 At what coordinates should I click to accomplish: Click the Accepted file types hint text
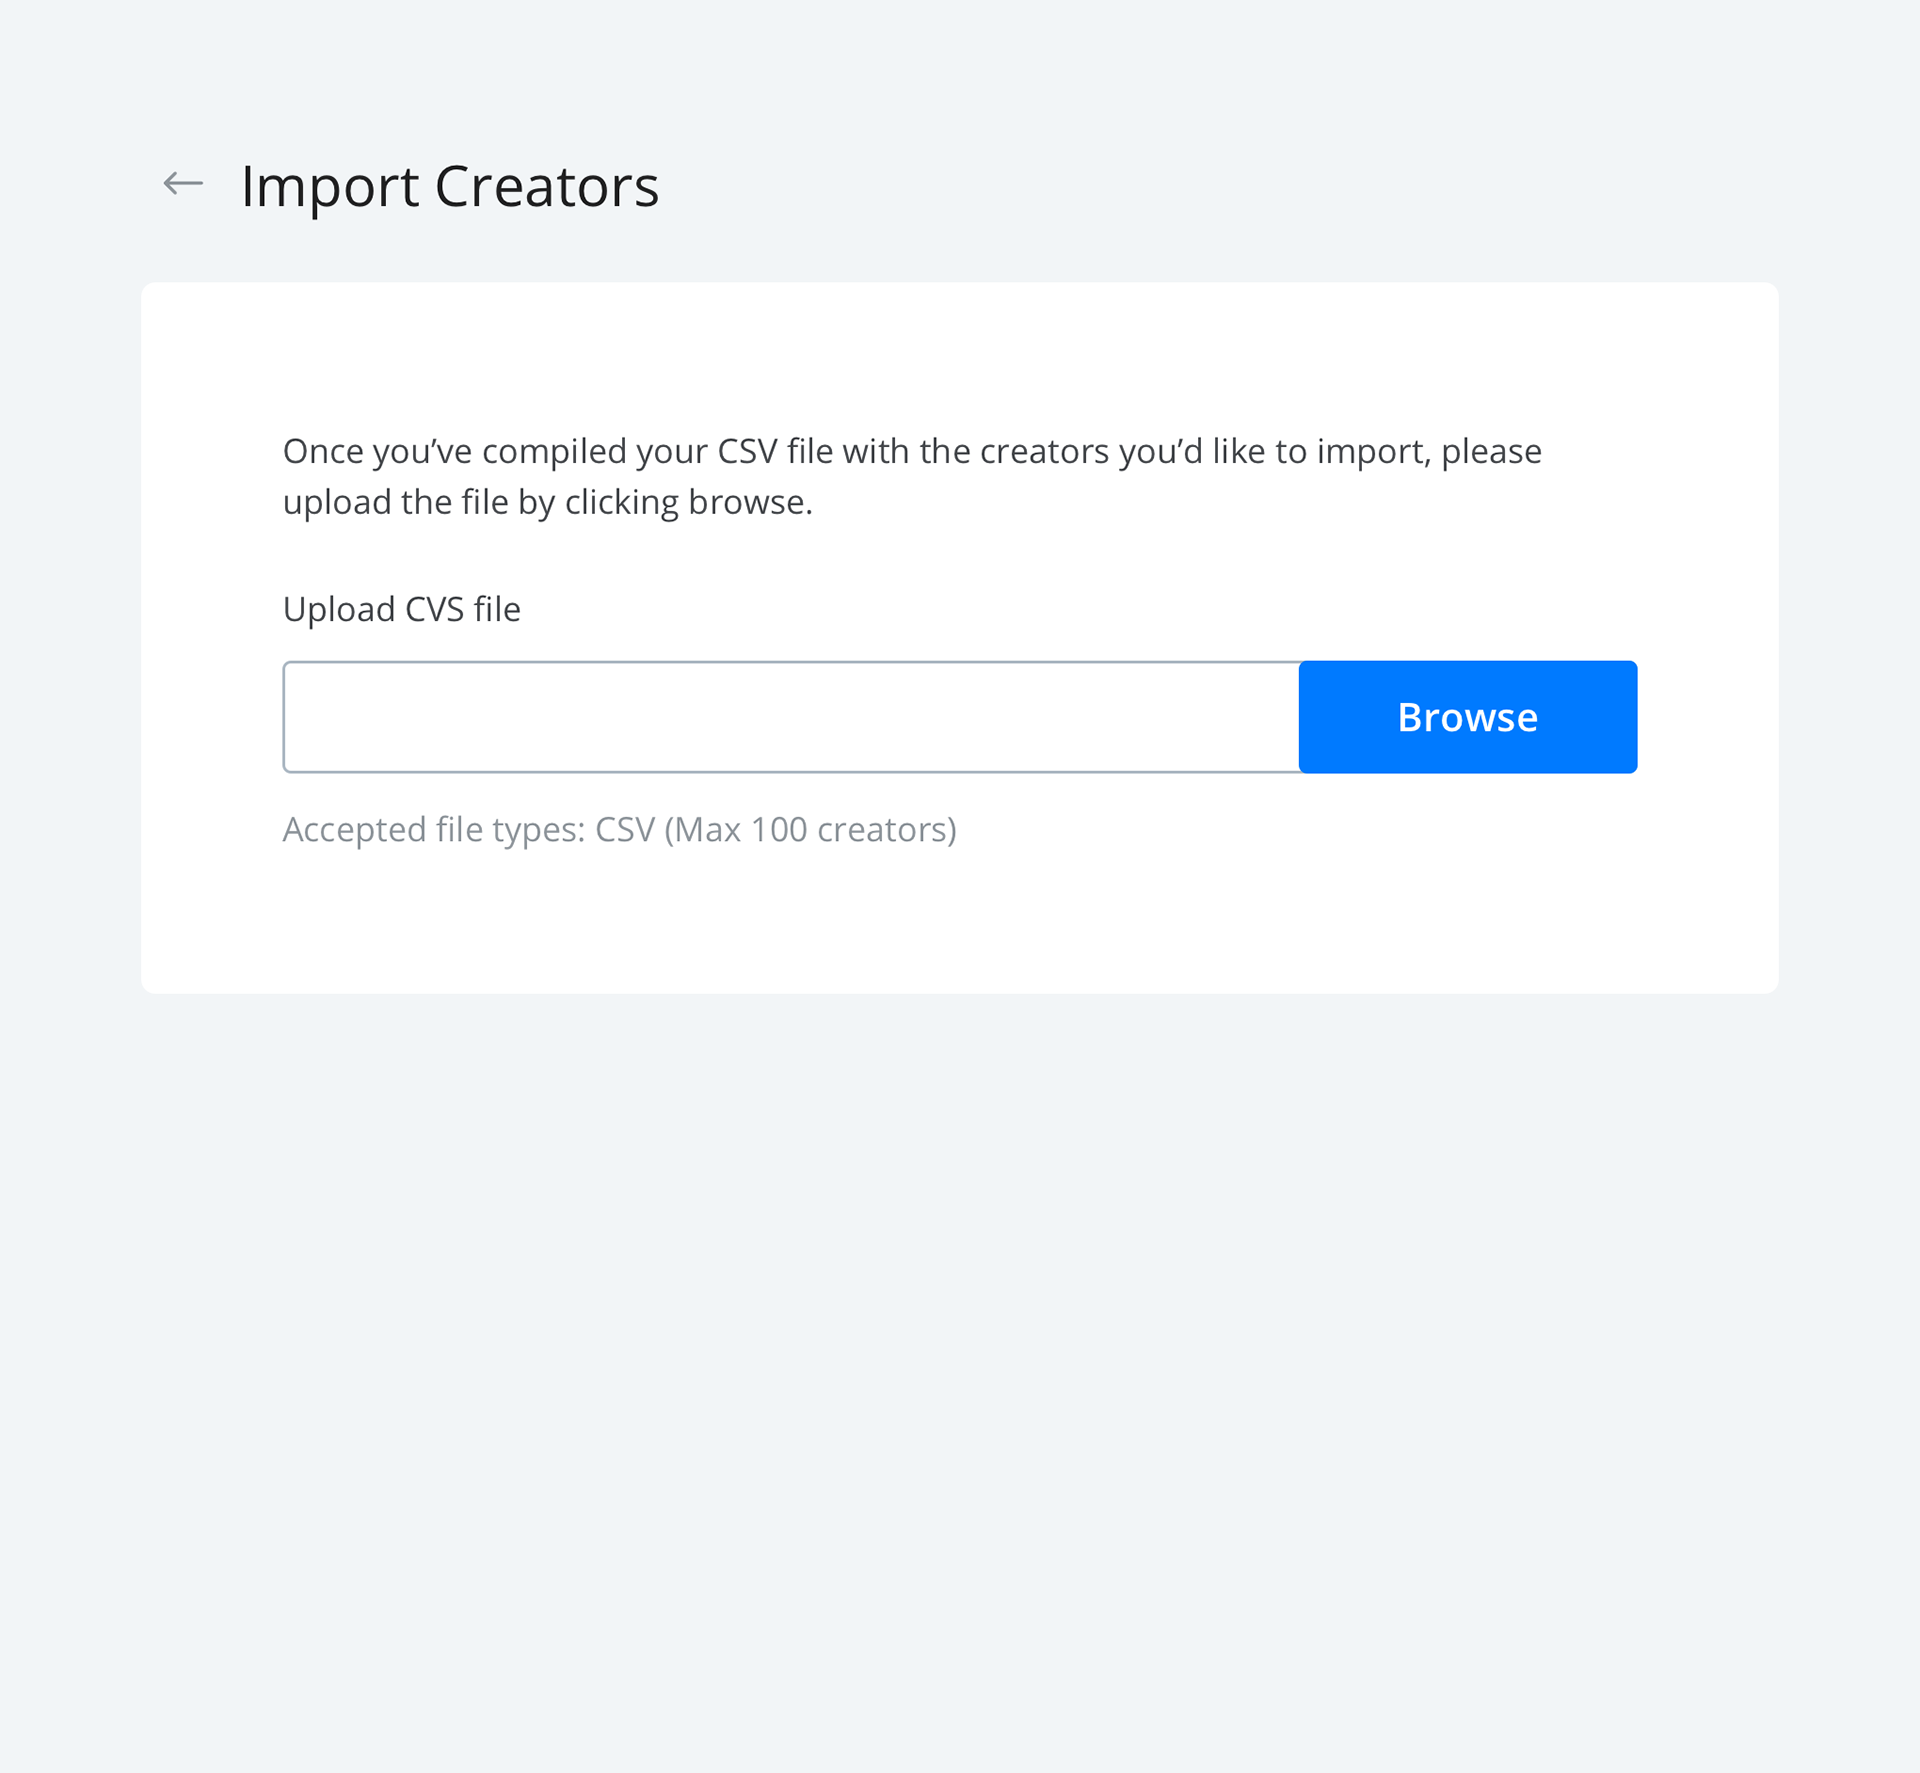tap(619, 830)
